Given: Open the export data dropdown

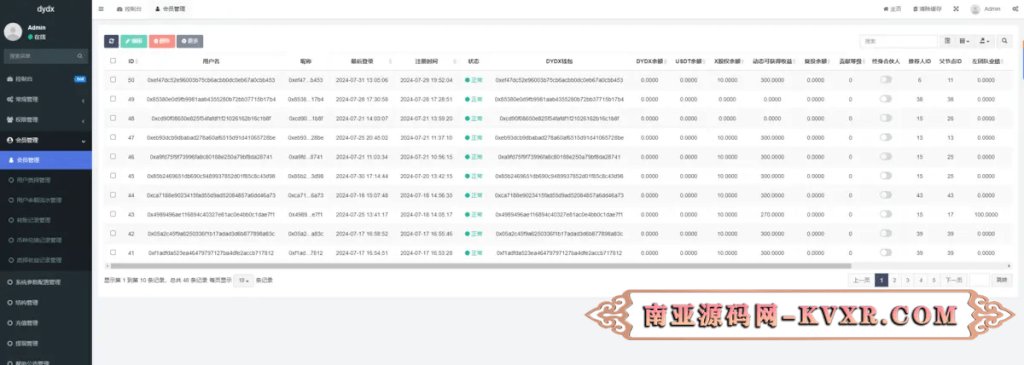Looking at the screenshot, I should point(985,41).
